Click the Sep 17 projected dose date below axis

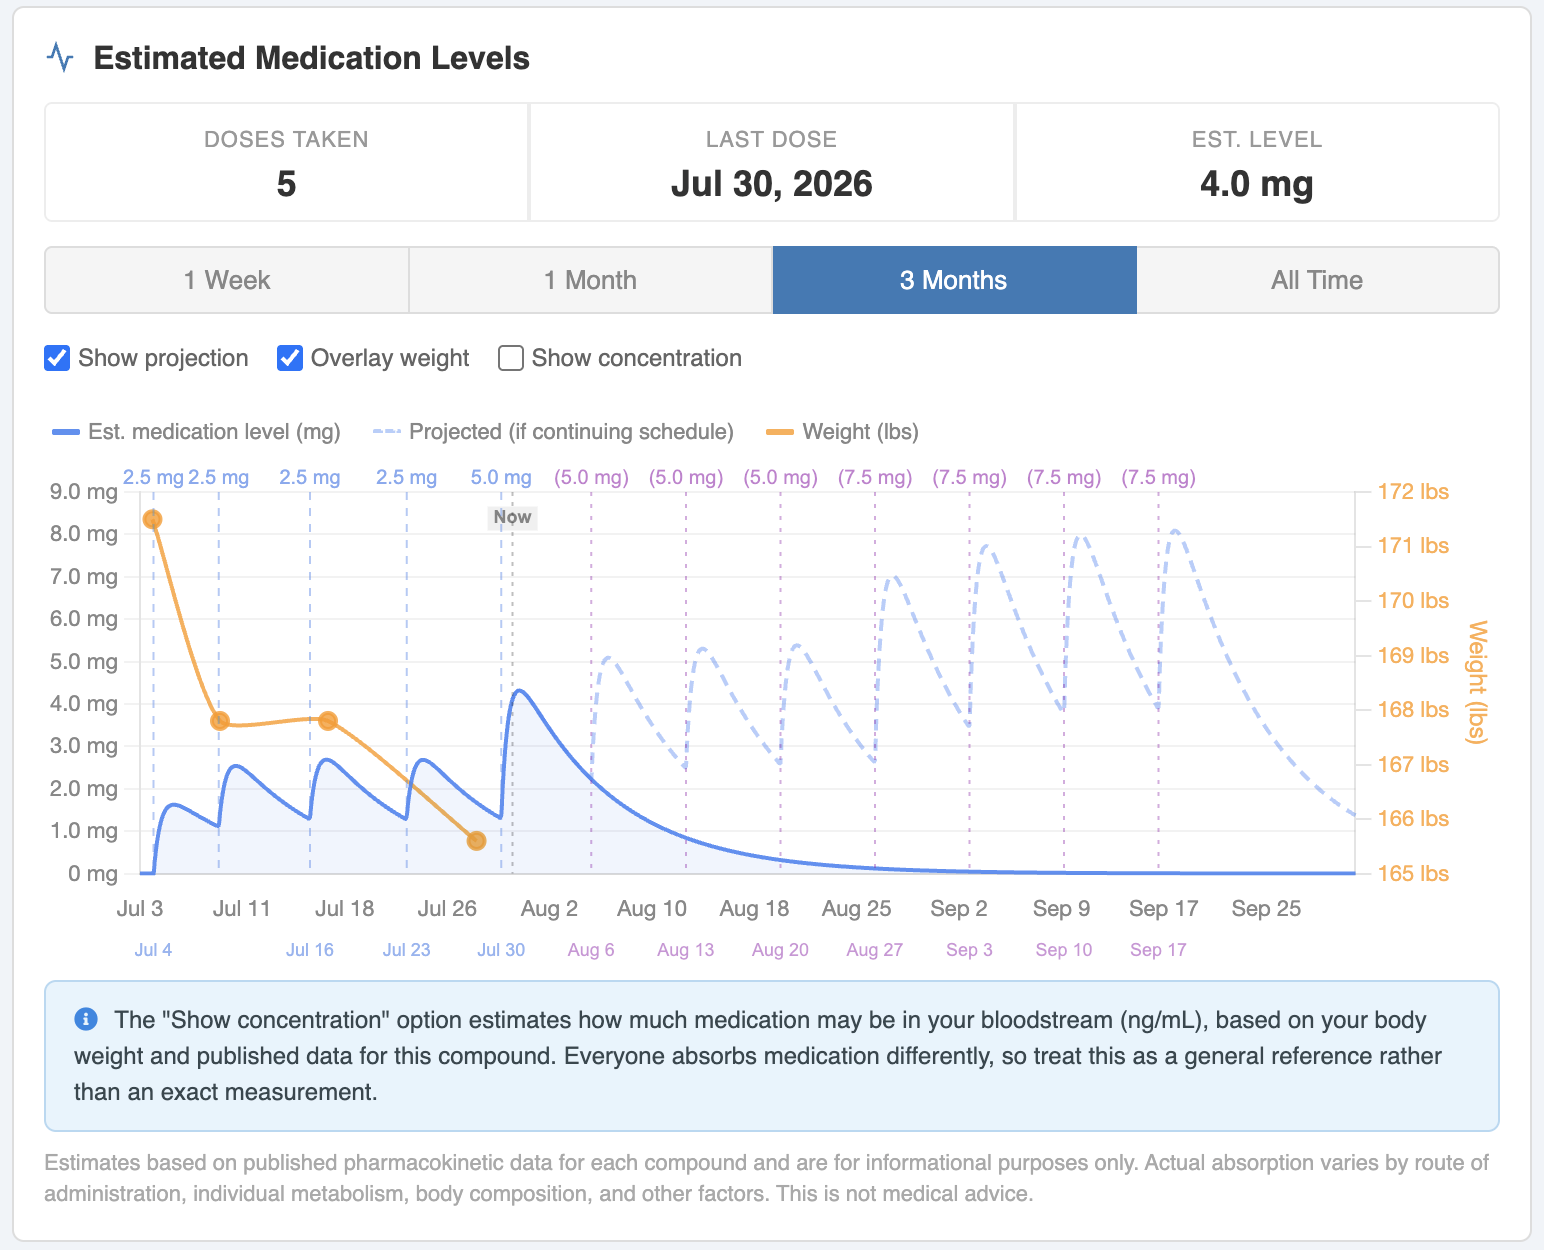pos(1158,950)
